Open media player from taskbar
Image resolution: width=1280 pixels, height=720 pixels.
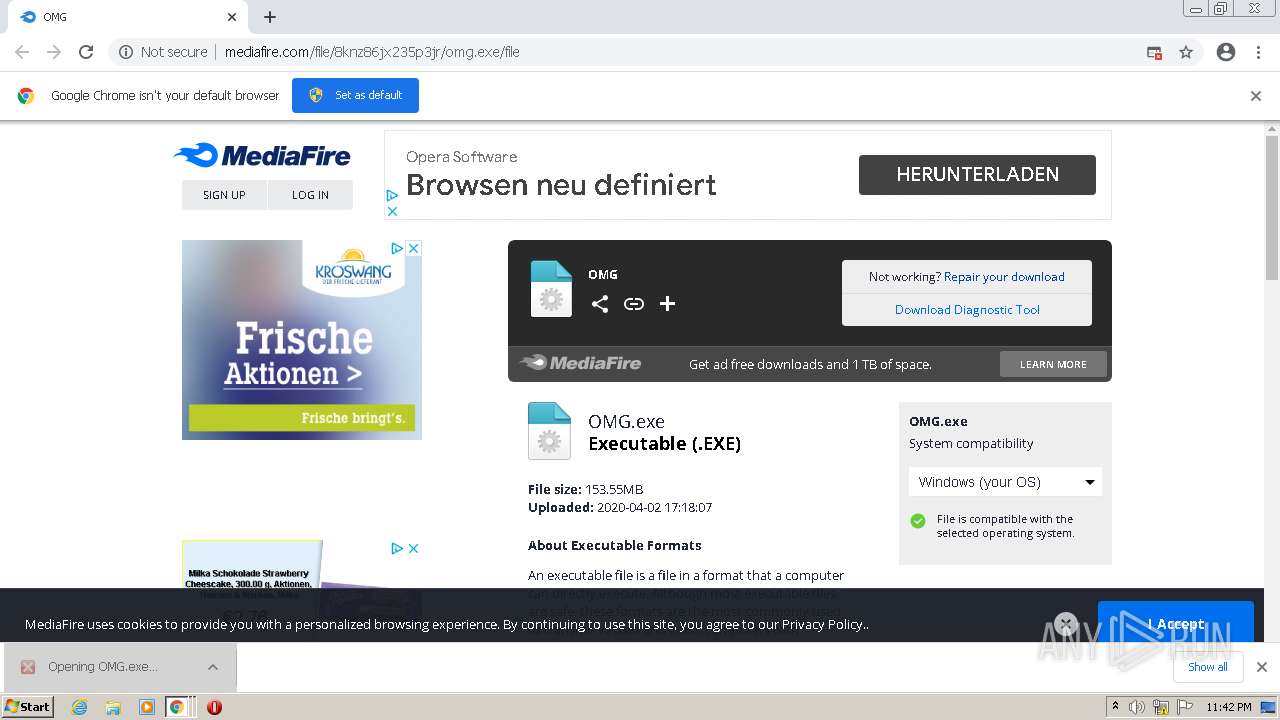point(146,707)
